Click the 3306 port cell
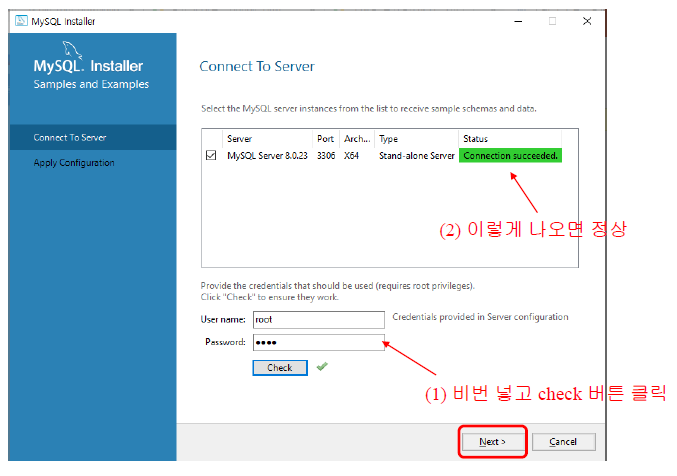The height and width of the screenshot is (476, 677). [x=326, y=155]
